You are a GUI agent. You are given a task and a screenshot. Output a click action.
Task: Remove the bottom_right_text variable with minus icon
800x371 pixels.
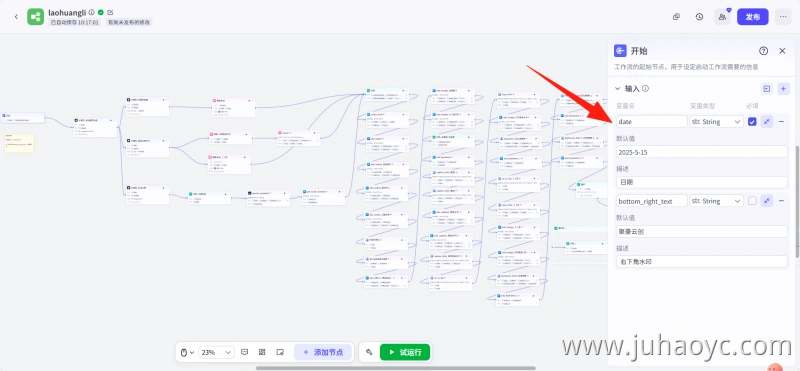point(781,201)
